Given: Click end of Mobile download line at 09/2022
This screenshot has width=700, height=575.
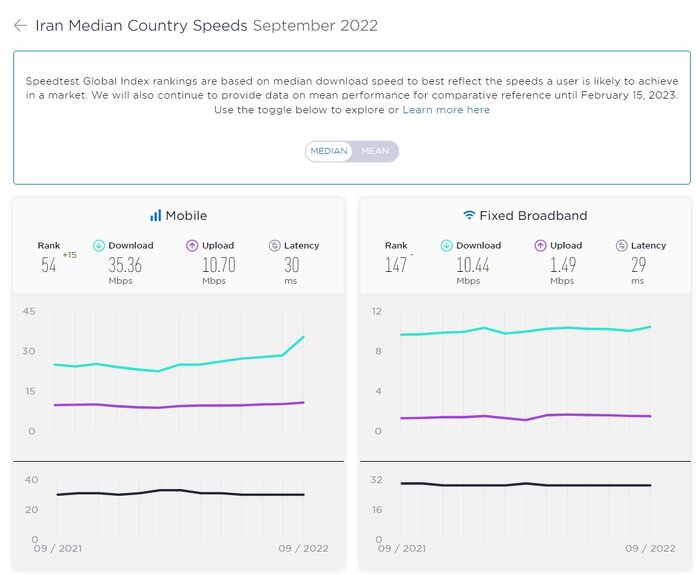Looking at the screenshot, I should click(304, 337).
